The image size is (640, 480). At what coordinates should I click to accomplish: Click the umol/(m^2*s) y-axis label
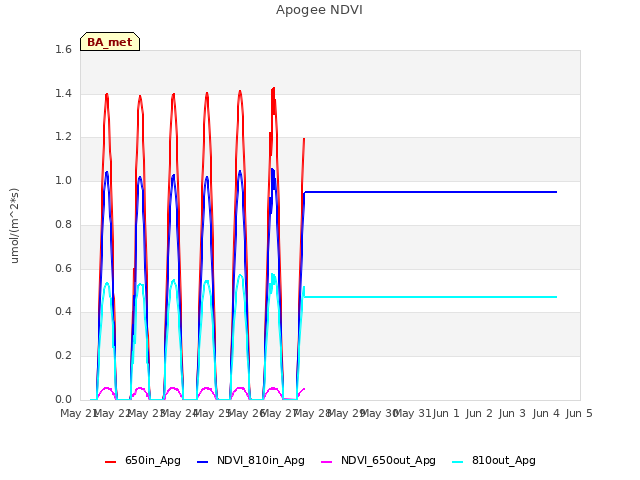(14, 225)
